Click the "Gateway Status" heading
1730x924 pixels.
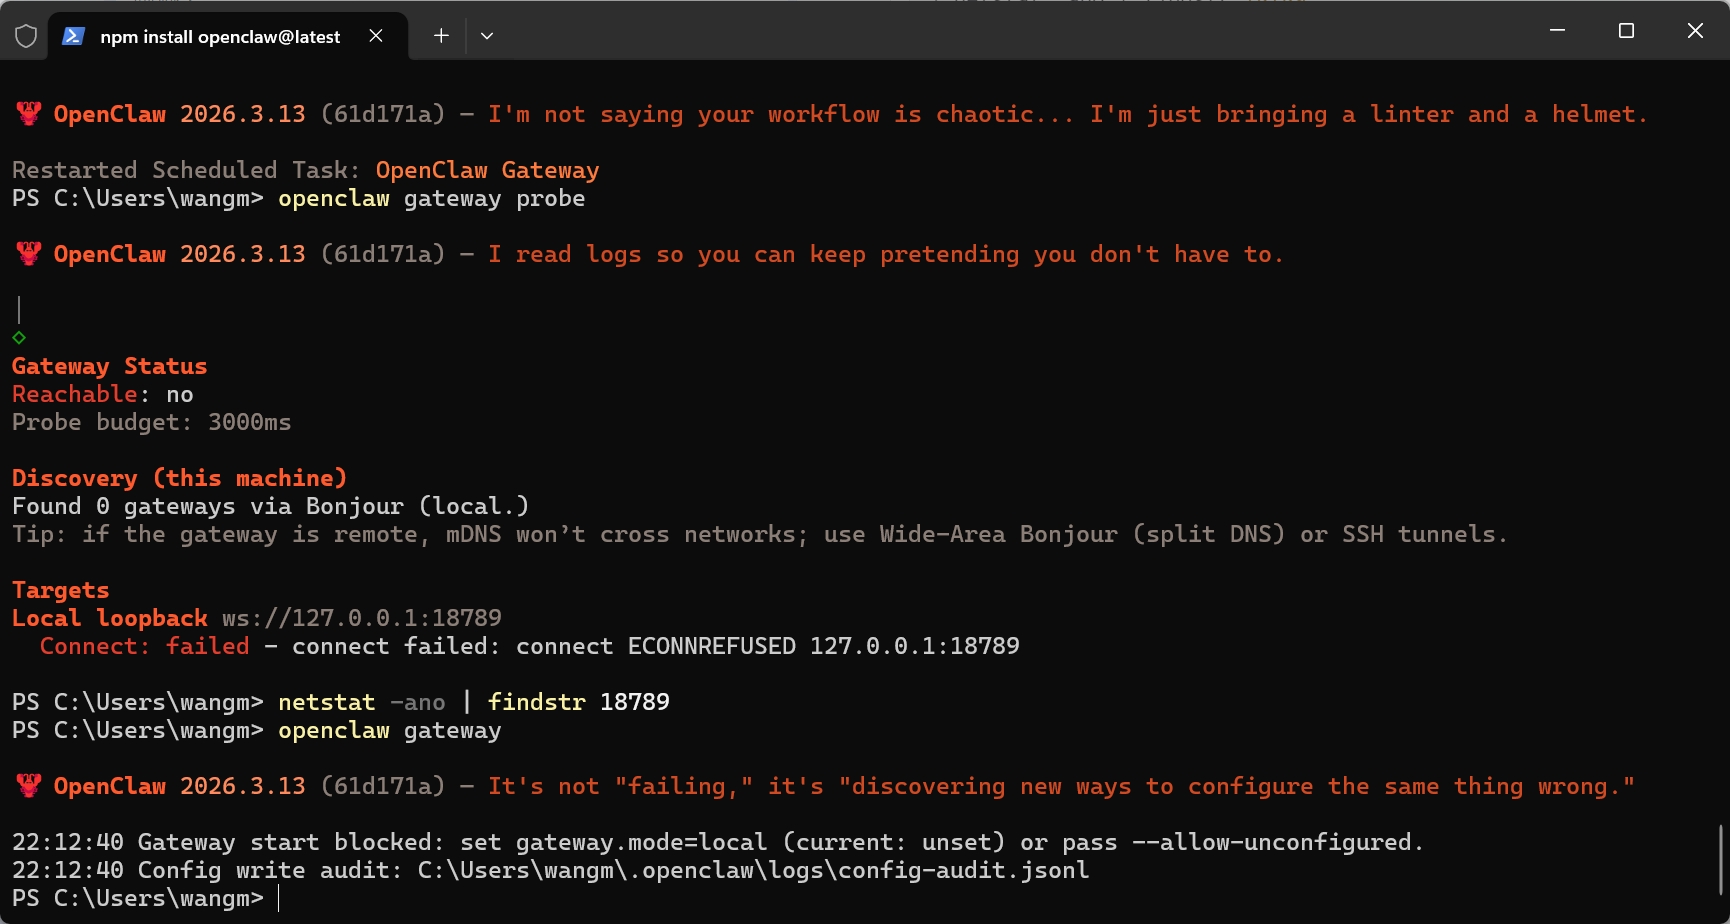pos(109,366)
